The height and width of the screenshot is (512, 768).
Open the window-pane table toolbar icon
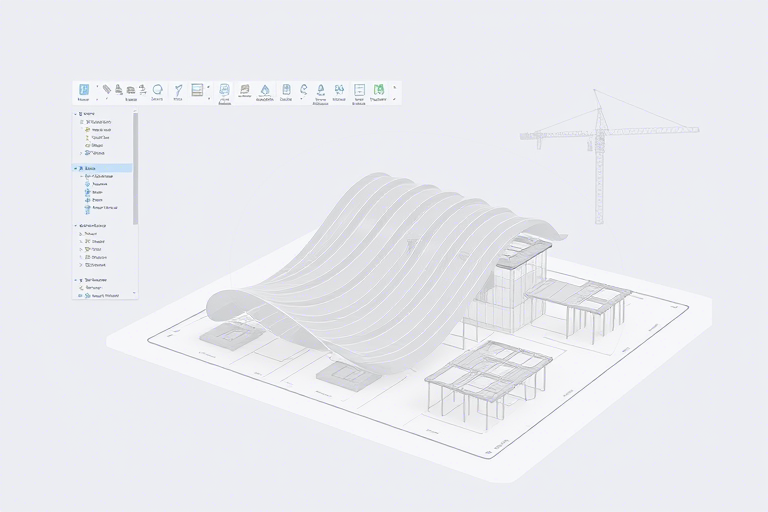pos(197,89)
